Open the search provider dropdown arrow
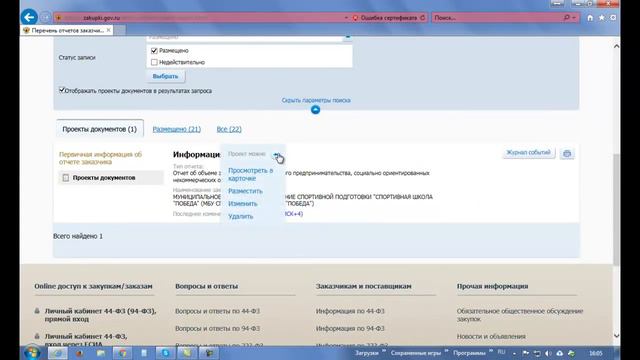 [574, 18]
